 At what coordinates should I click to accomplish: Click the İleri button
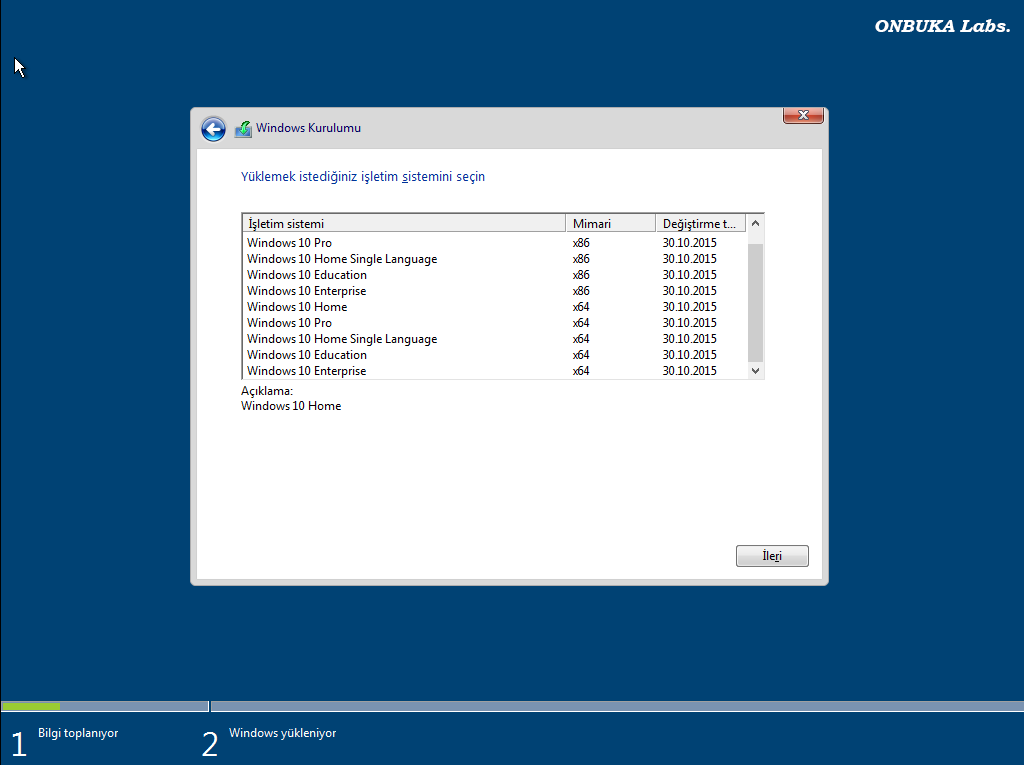coord(772,556)
